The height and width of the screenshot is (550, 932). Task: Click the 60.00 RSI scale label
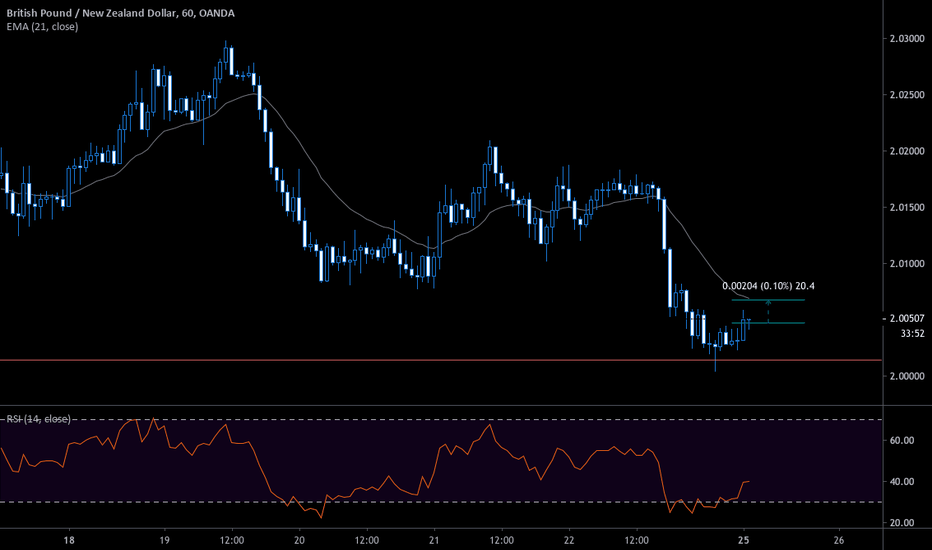(904, 440)
